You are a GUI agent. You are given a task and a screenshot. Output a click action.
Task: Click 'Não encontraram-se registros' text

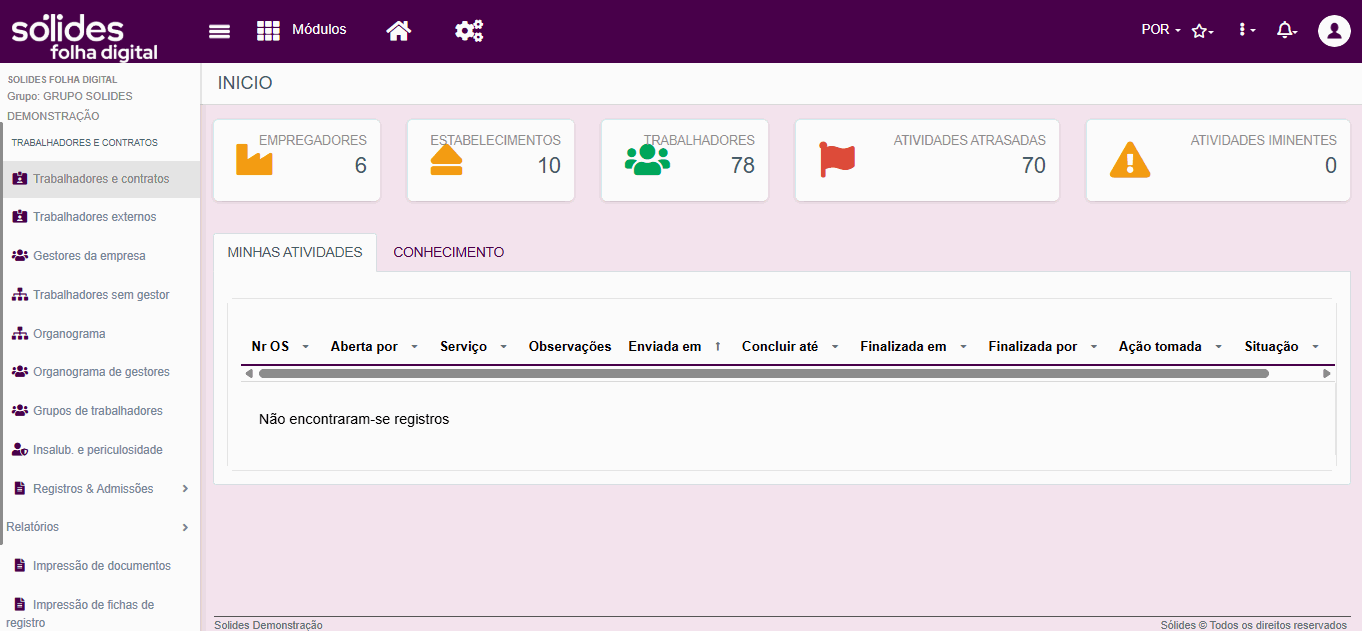click(354, 419)
